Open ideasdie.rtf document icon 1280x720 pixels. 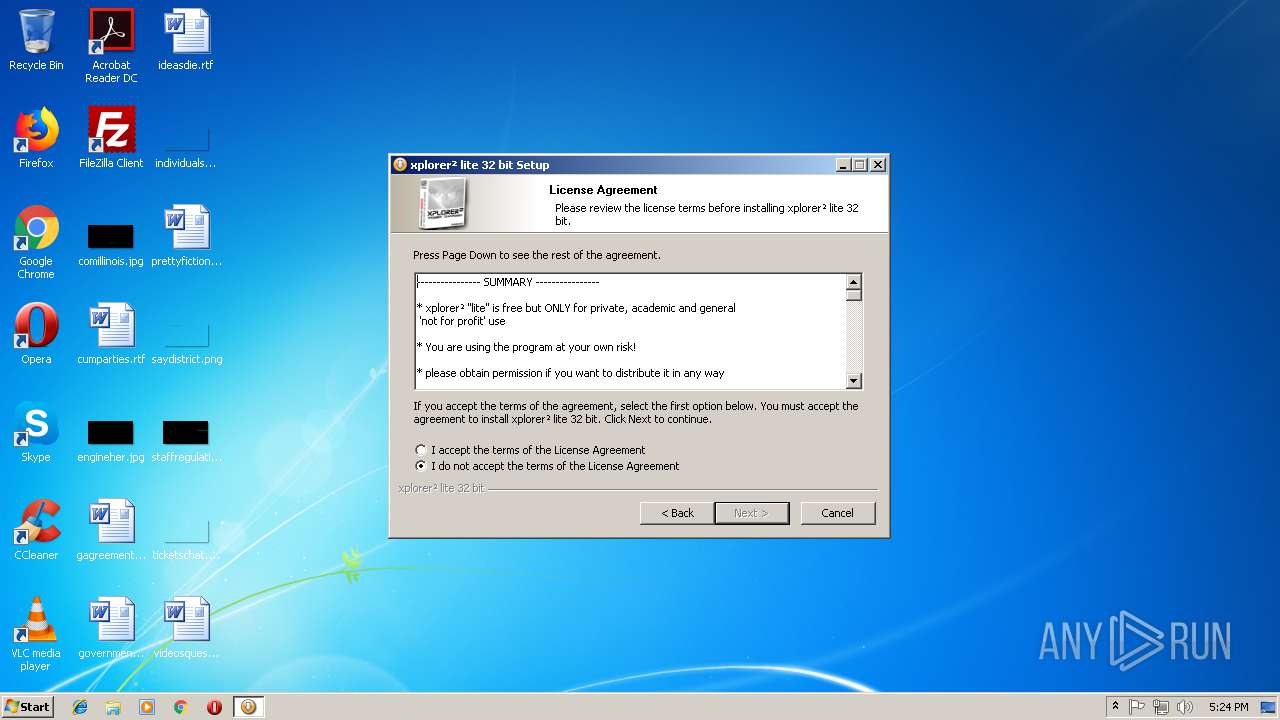(x=186, y=41)
